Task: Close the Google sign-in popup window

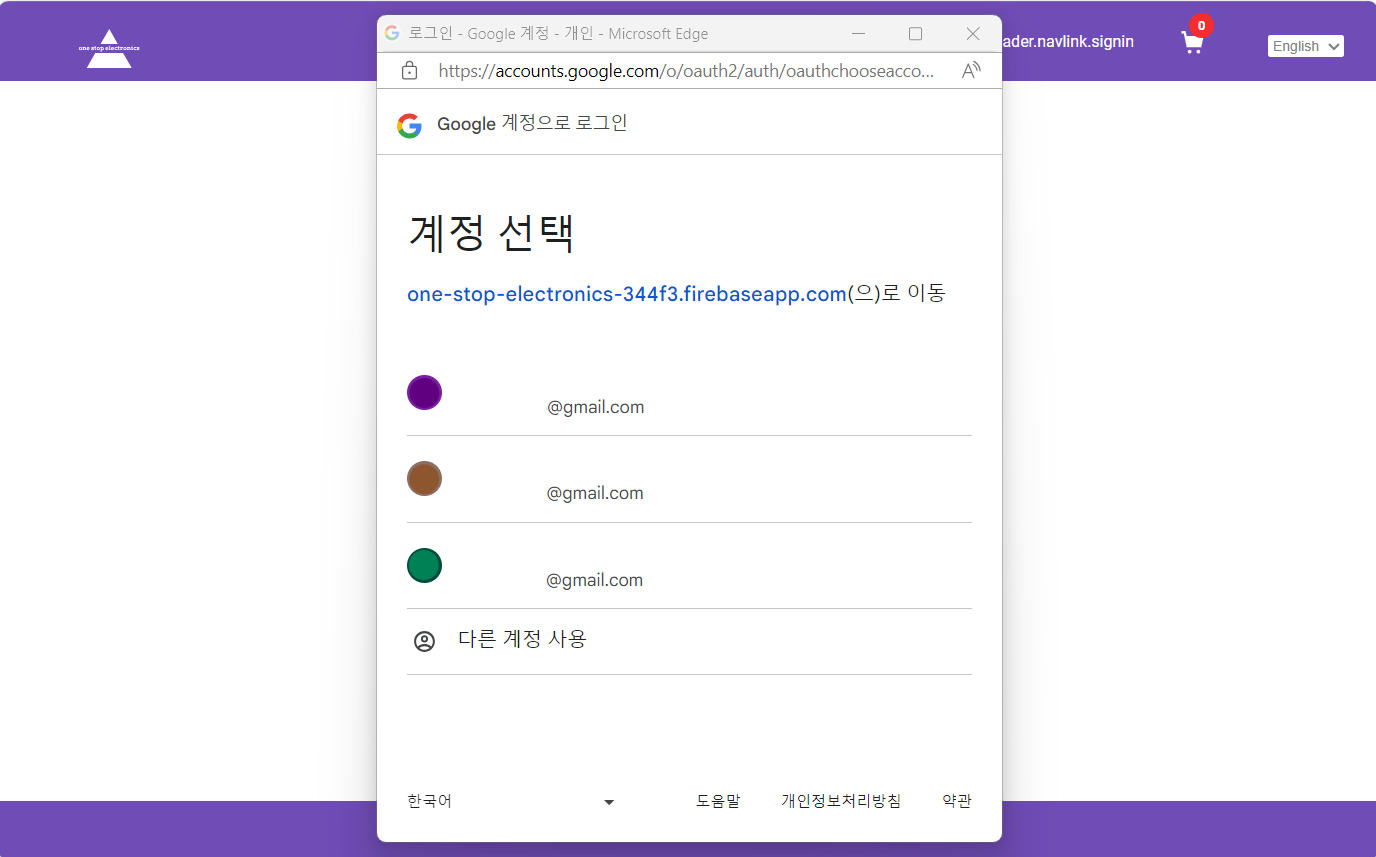Action: click(973, 33)
